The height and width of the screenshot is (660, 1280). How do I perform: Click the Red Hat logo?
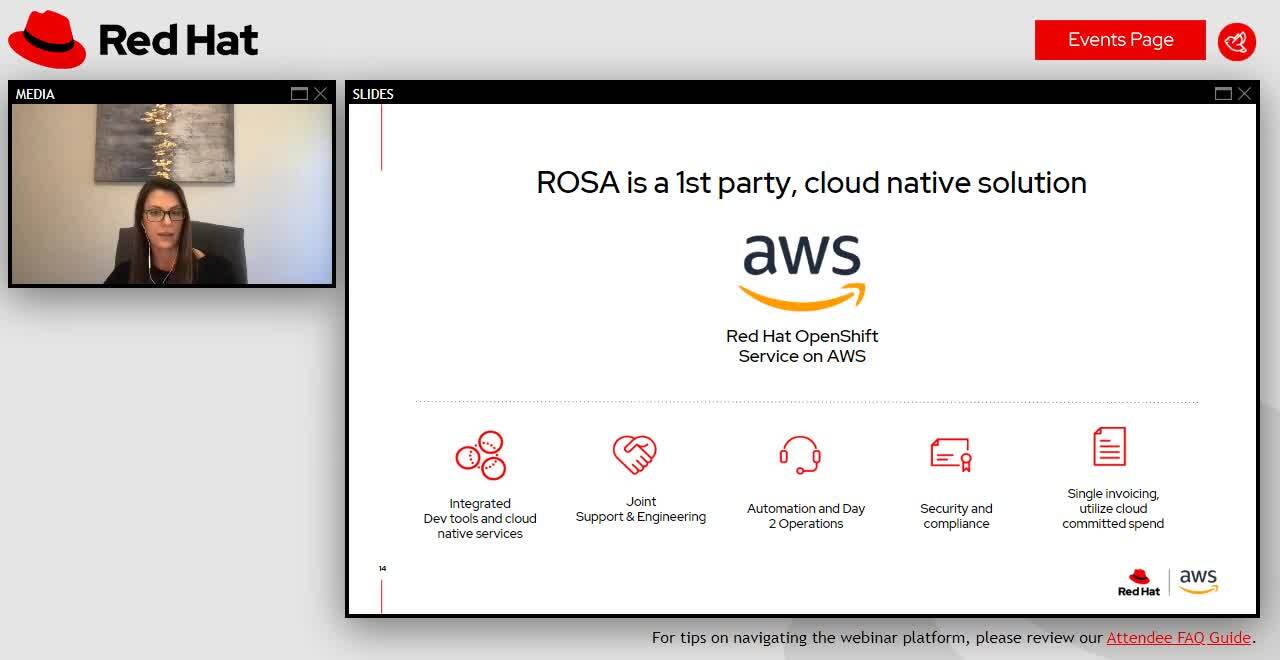point(133,40)
